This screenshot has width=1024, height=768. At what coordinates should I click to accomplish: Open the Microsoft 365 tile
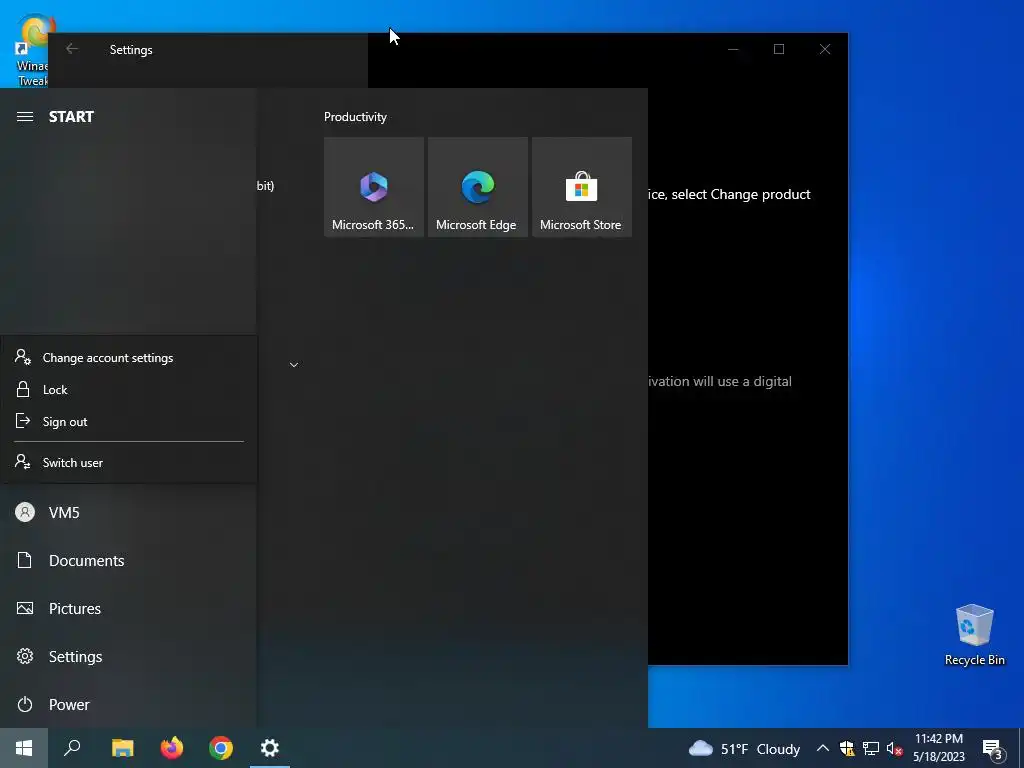point(374,187)
